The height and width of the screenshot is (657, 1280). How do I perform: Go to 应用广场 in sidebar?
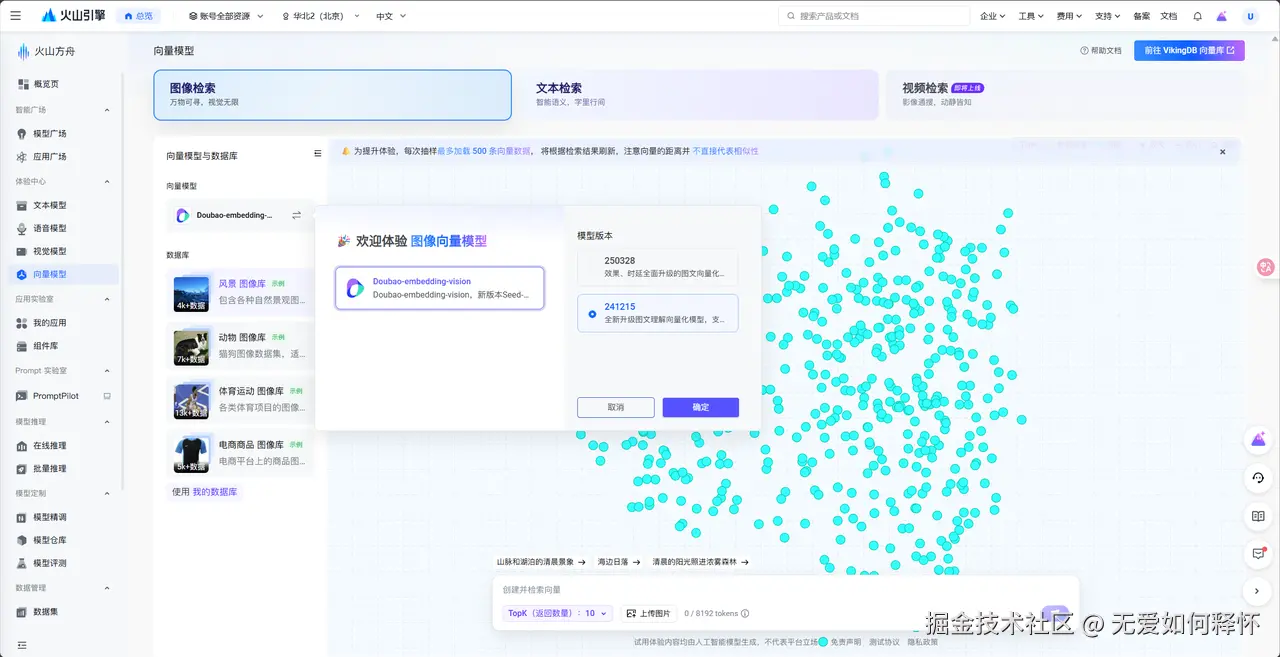[50, 157]
